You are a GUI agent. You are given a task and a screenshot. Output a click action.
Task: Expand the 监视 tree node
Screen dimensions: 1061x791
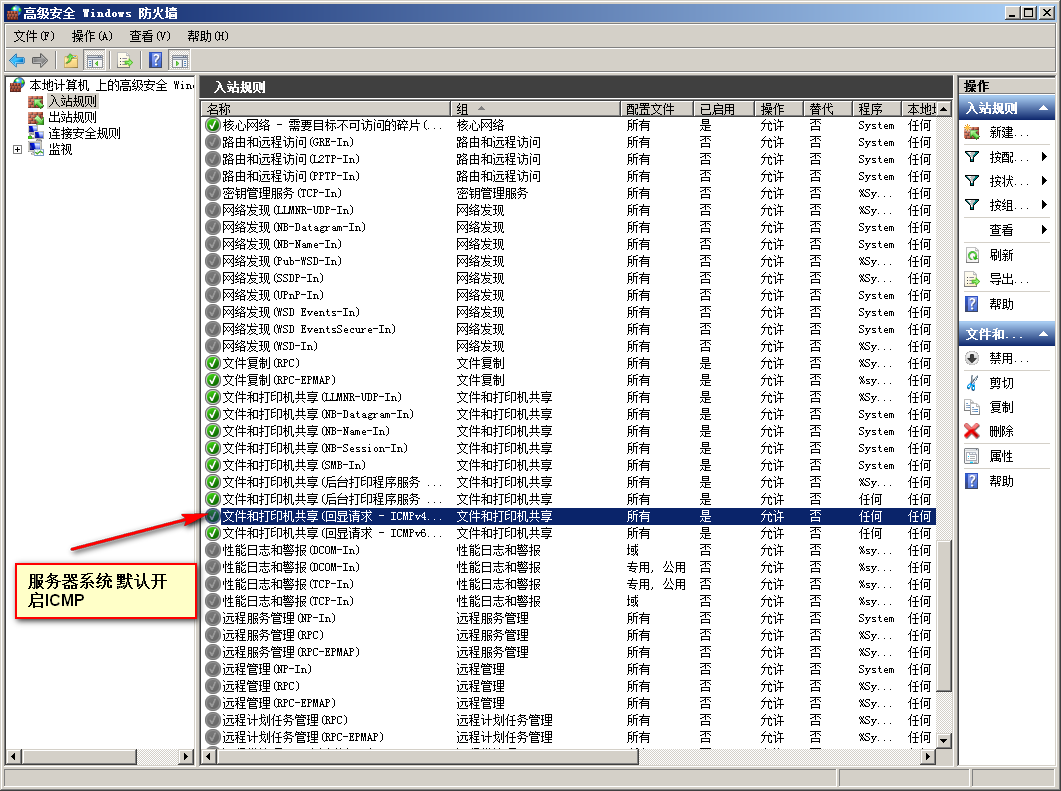(x=17, y=149)
